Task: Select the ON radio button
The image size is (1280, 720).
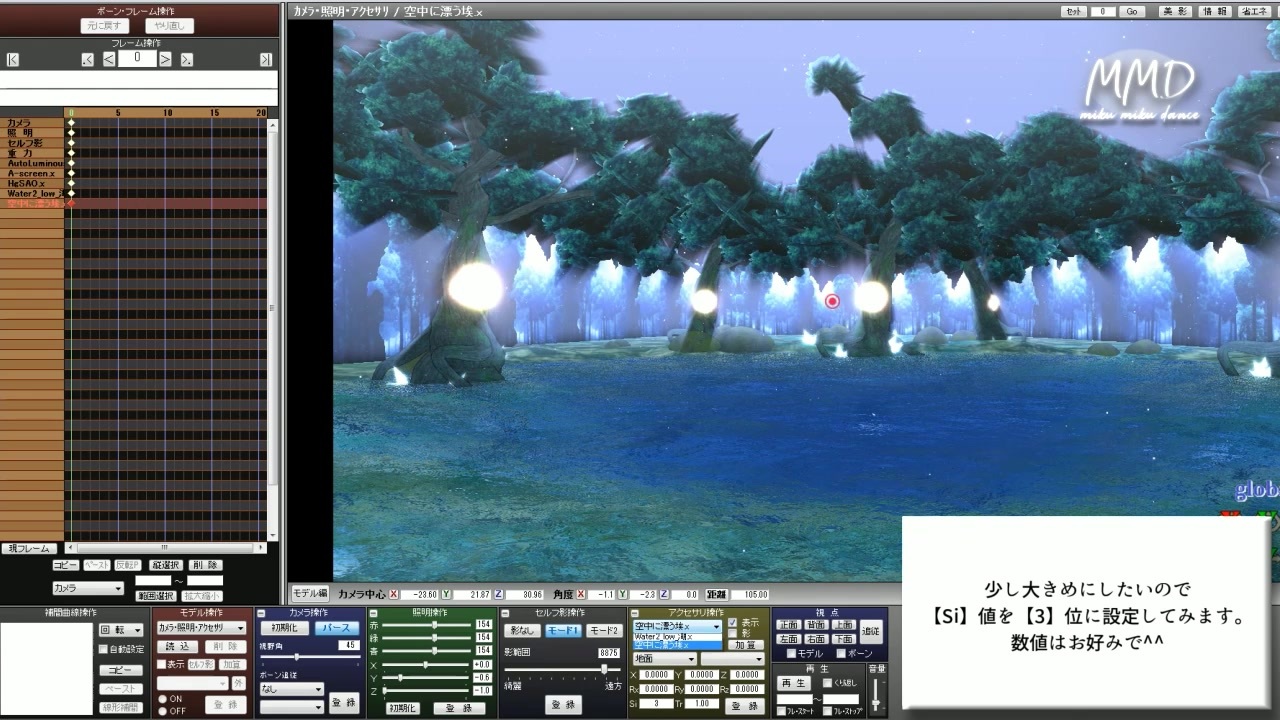Action: tap(162, 699)
